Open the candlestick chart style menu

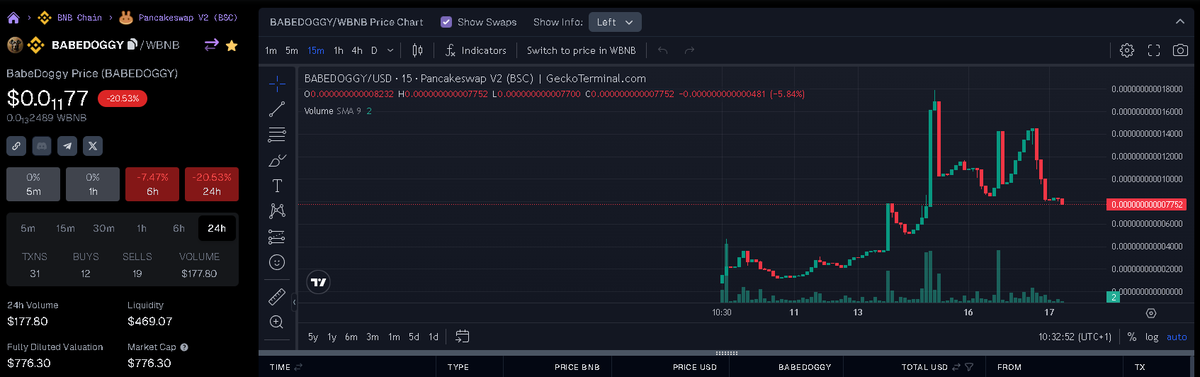418,50
